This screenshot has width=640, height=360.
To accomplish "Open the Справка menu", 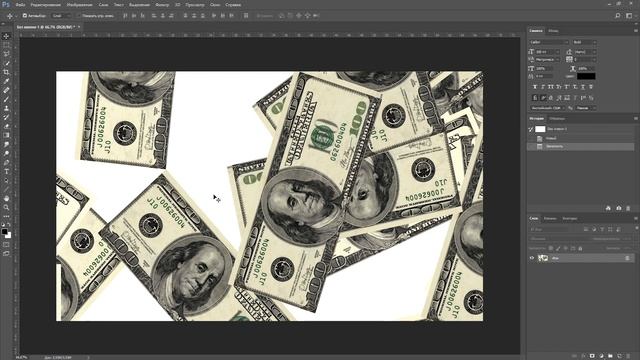I will point(233,5).
